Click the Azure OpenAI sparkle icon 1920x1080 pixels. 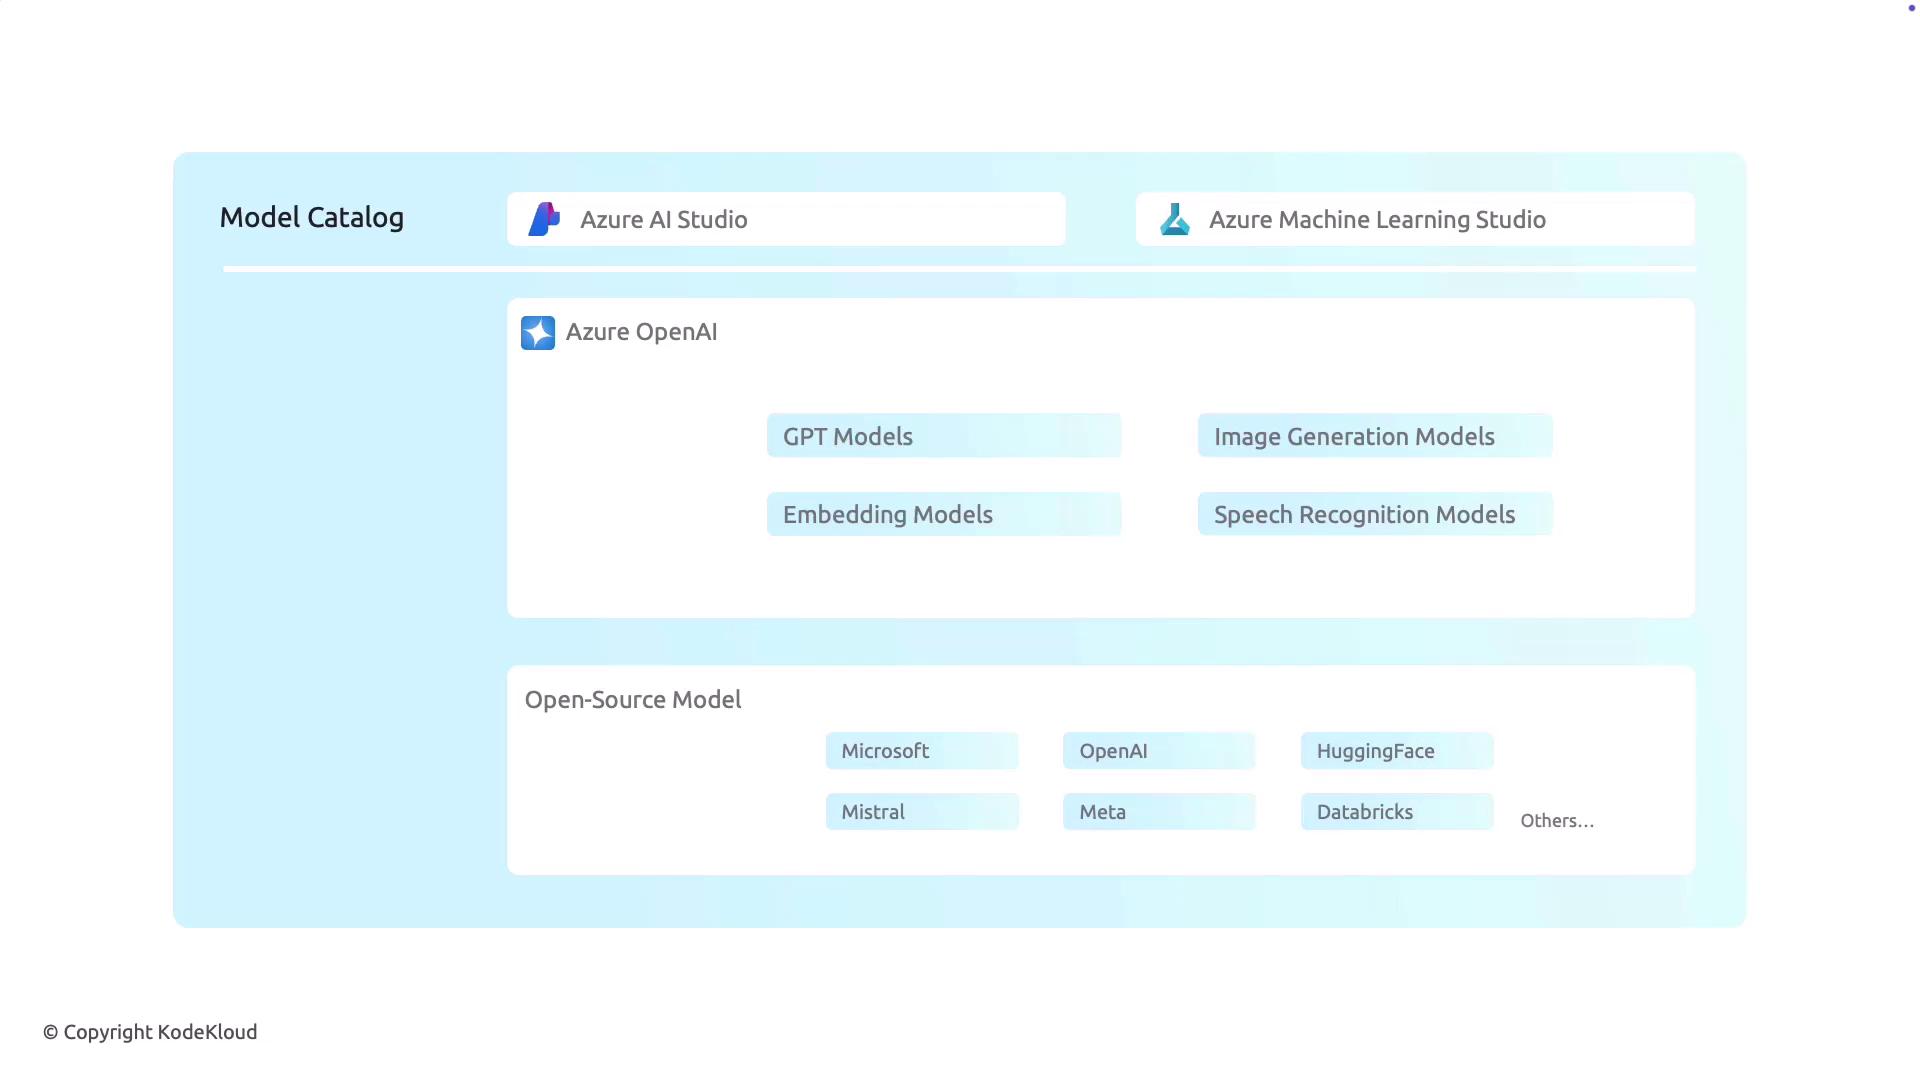coord(538,333)
